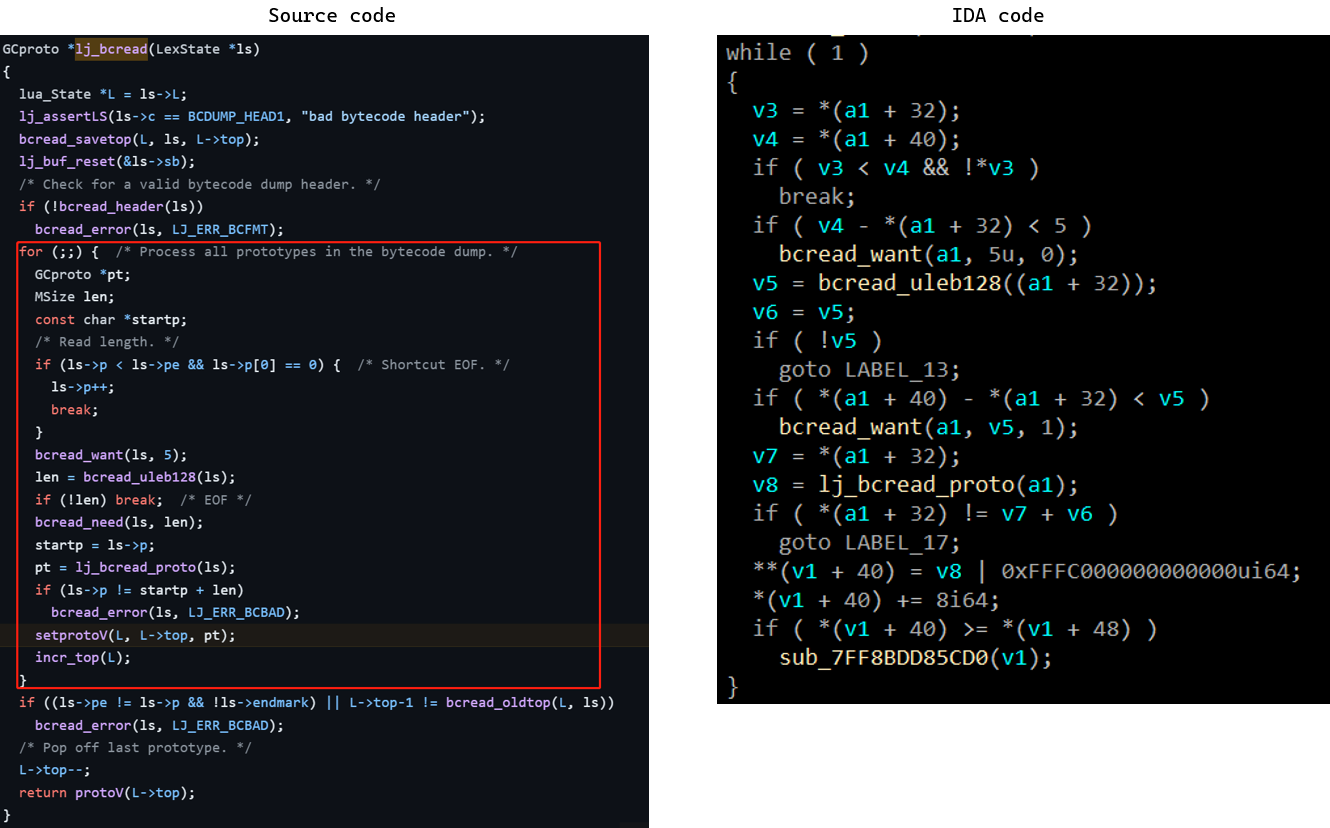Click the 'if ( *(a1 + 40) - *(a1 + 32) < v5 )' line
Viewport: 1330px width, 828px height.
point(981,398)
